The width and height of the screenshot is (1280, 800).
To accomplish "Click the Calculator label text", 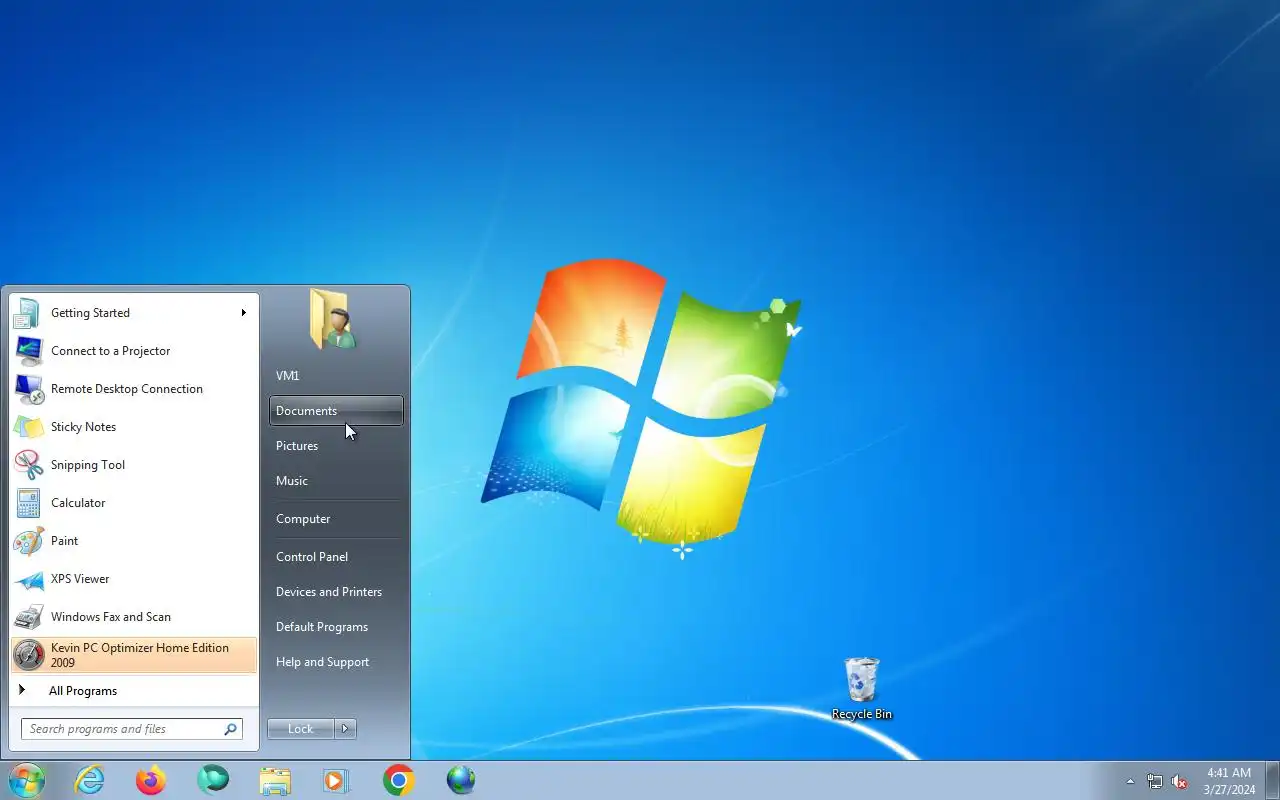I will 78,503.
